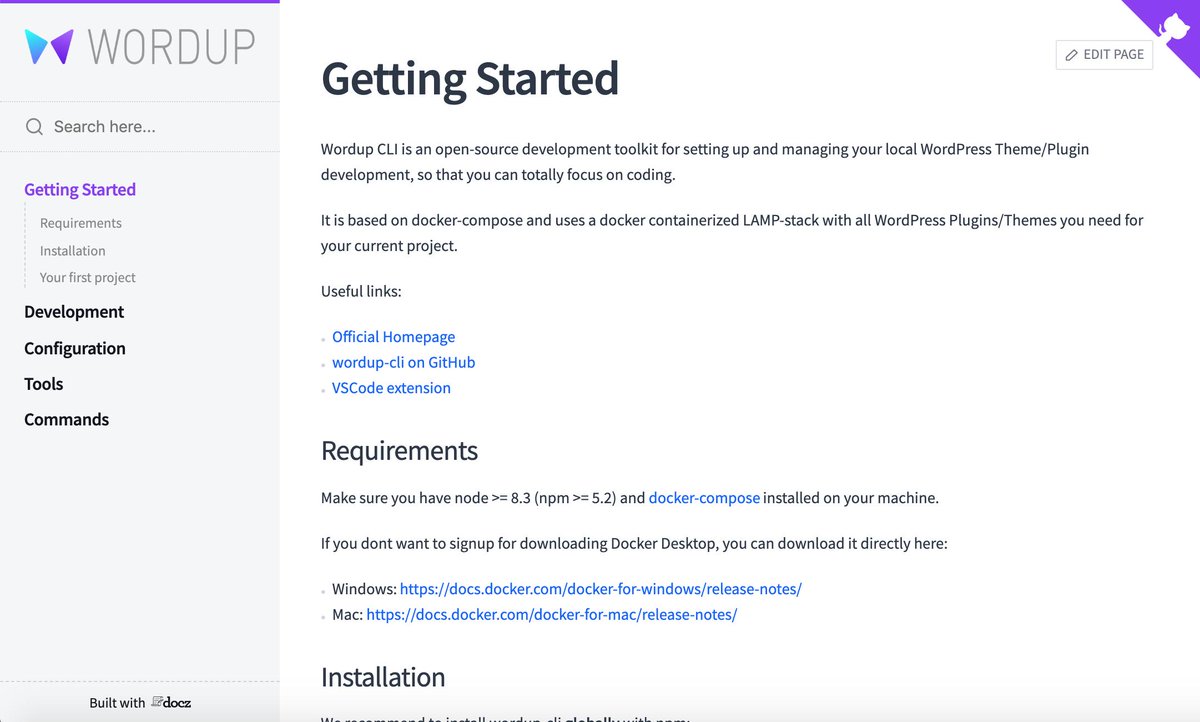The image size is (1200, 722).
Task: Jump to Installation in the sidebar list
Action: (73, 251)
